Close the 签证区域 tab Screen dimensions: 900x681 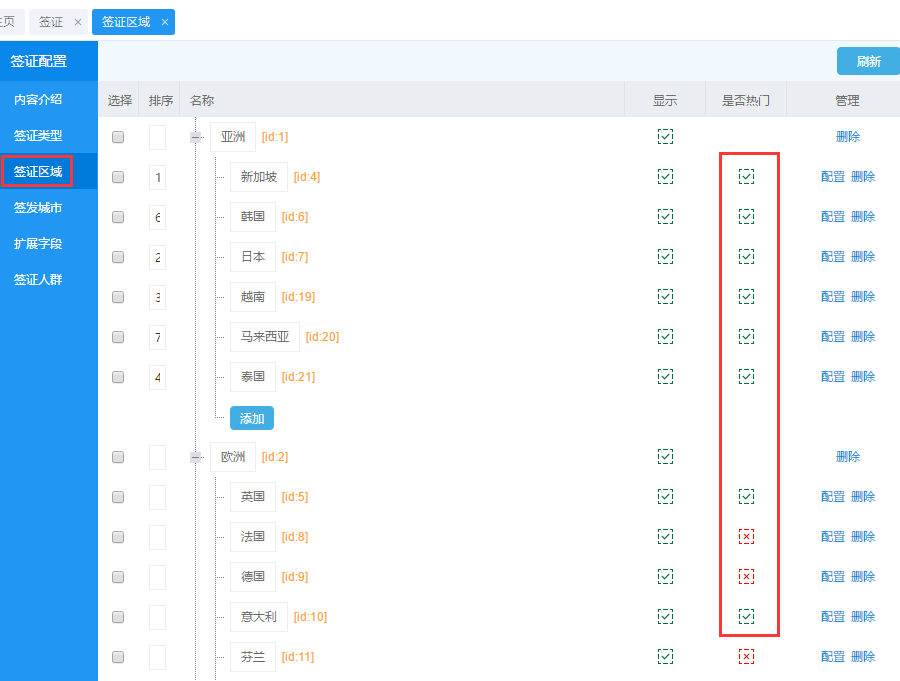click(x=165, y=22)
